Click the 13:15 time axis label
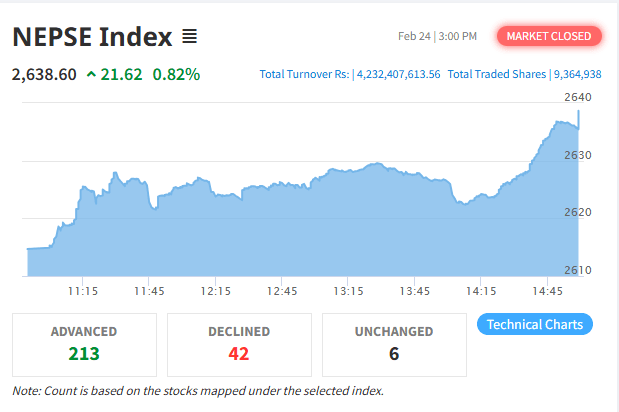This screenshot has width=619, height=412. [x=348, y=291]
